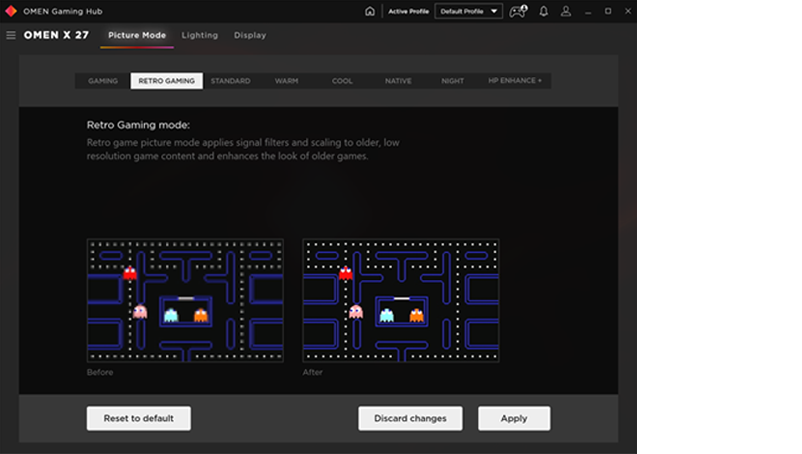
Task: Click the Before Pac-Man preview image
Action: 185,301
